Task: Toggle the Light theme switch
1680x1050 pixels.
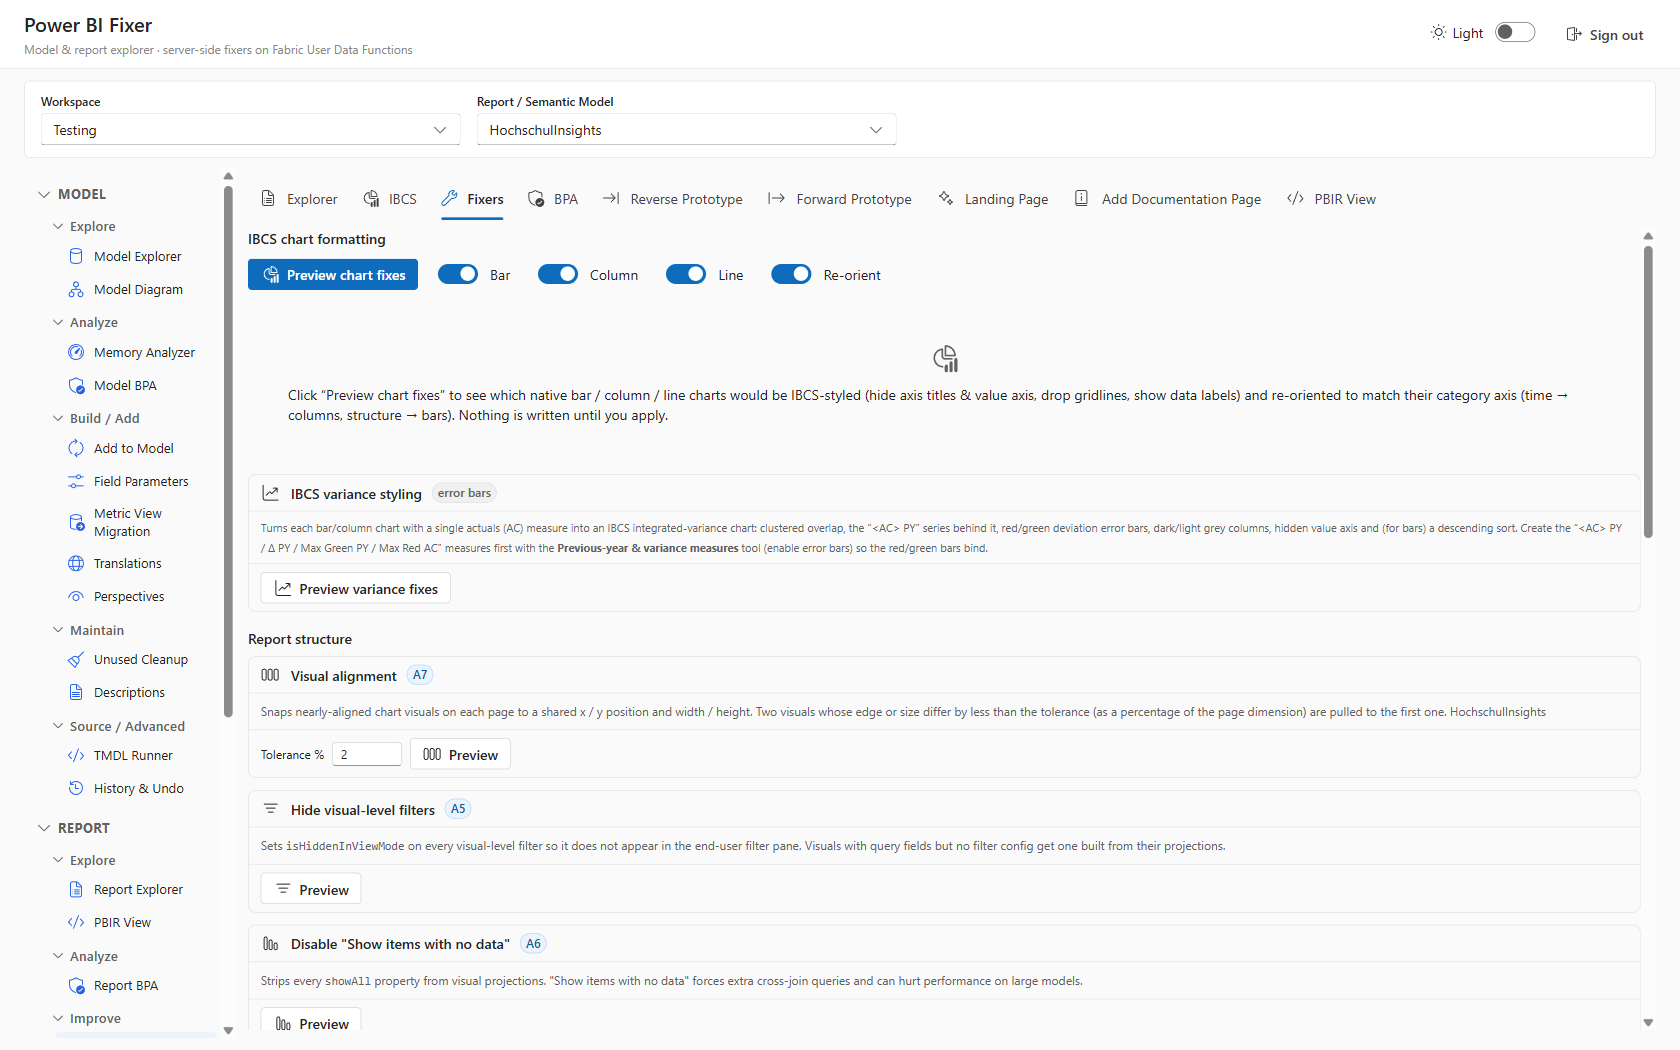Action: [x=1515, y=33]
